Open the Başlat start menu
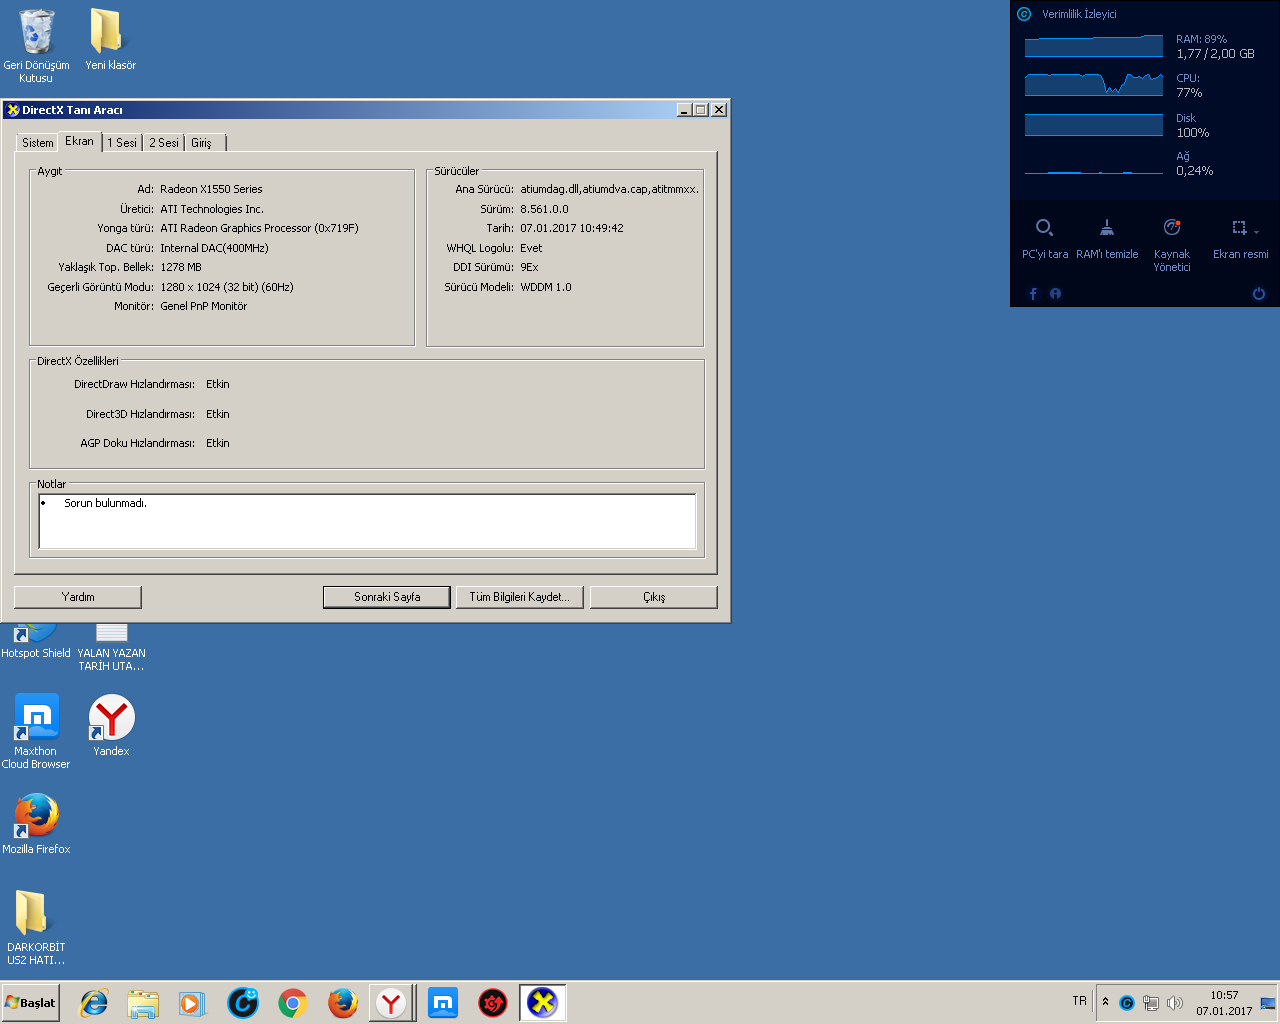The width and height of the screenshot is (1280, 1024). [31, 1003]
